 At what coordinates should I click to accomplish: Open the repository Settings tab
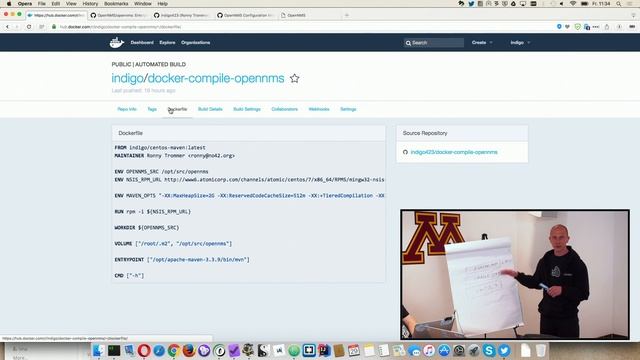[348, 109]
